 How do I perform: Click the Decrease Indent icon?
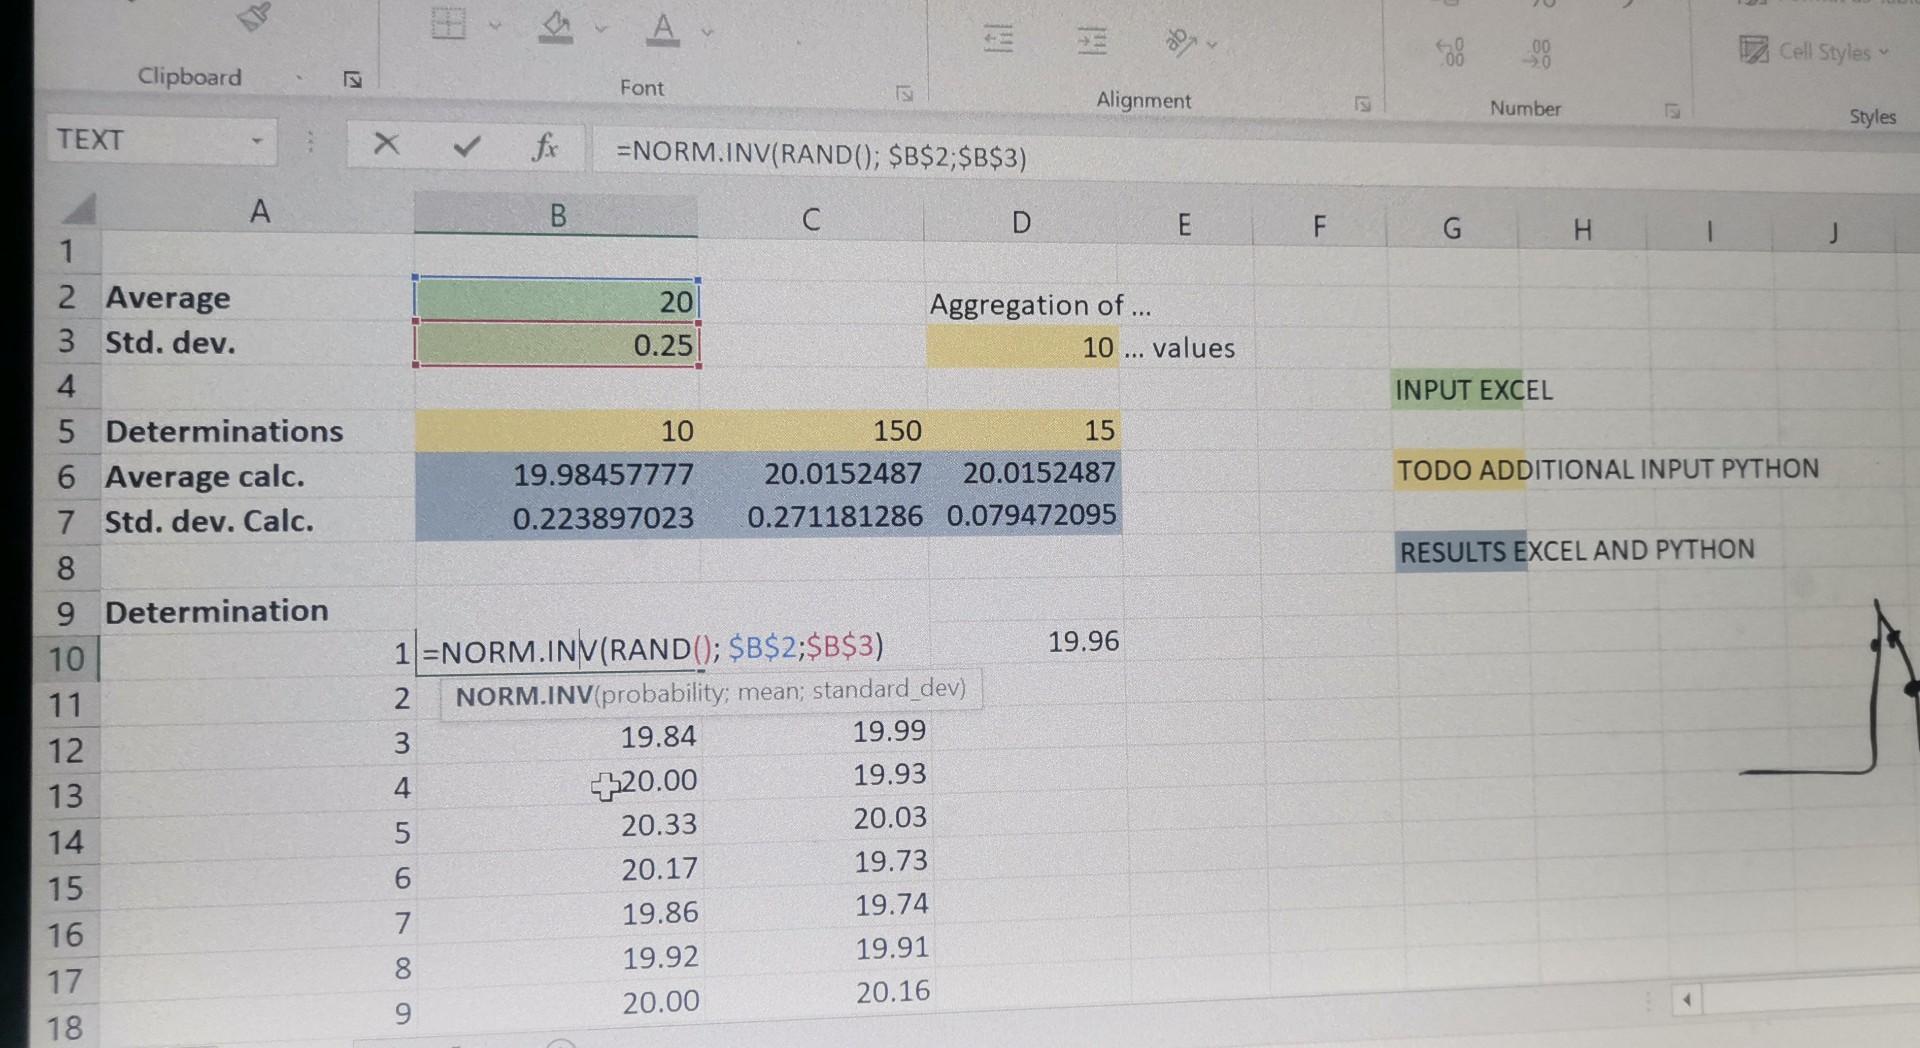pyautogui.click(x=998, y=39)
